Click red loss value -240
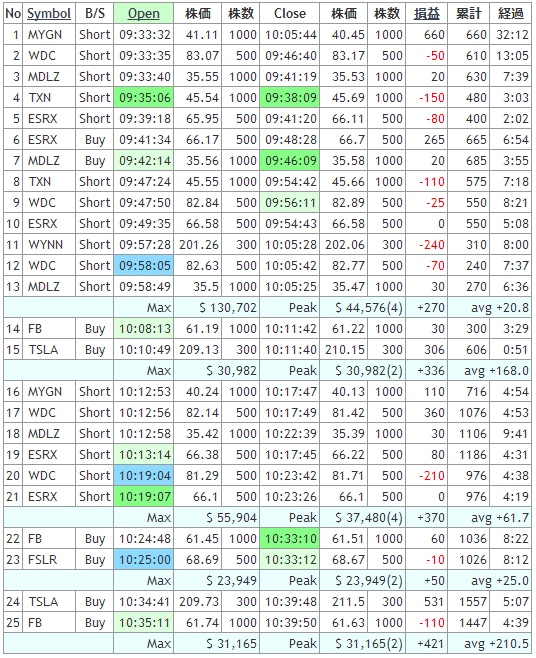 (431, 245)
